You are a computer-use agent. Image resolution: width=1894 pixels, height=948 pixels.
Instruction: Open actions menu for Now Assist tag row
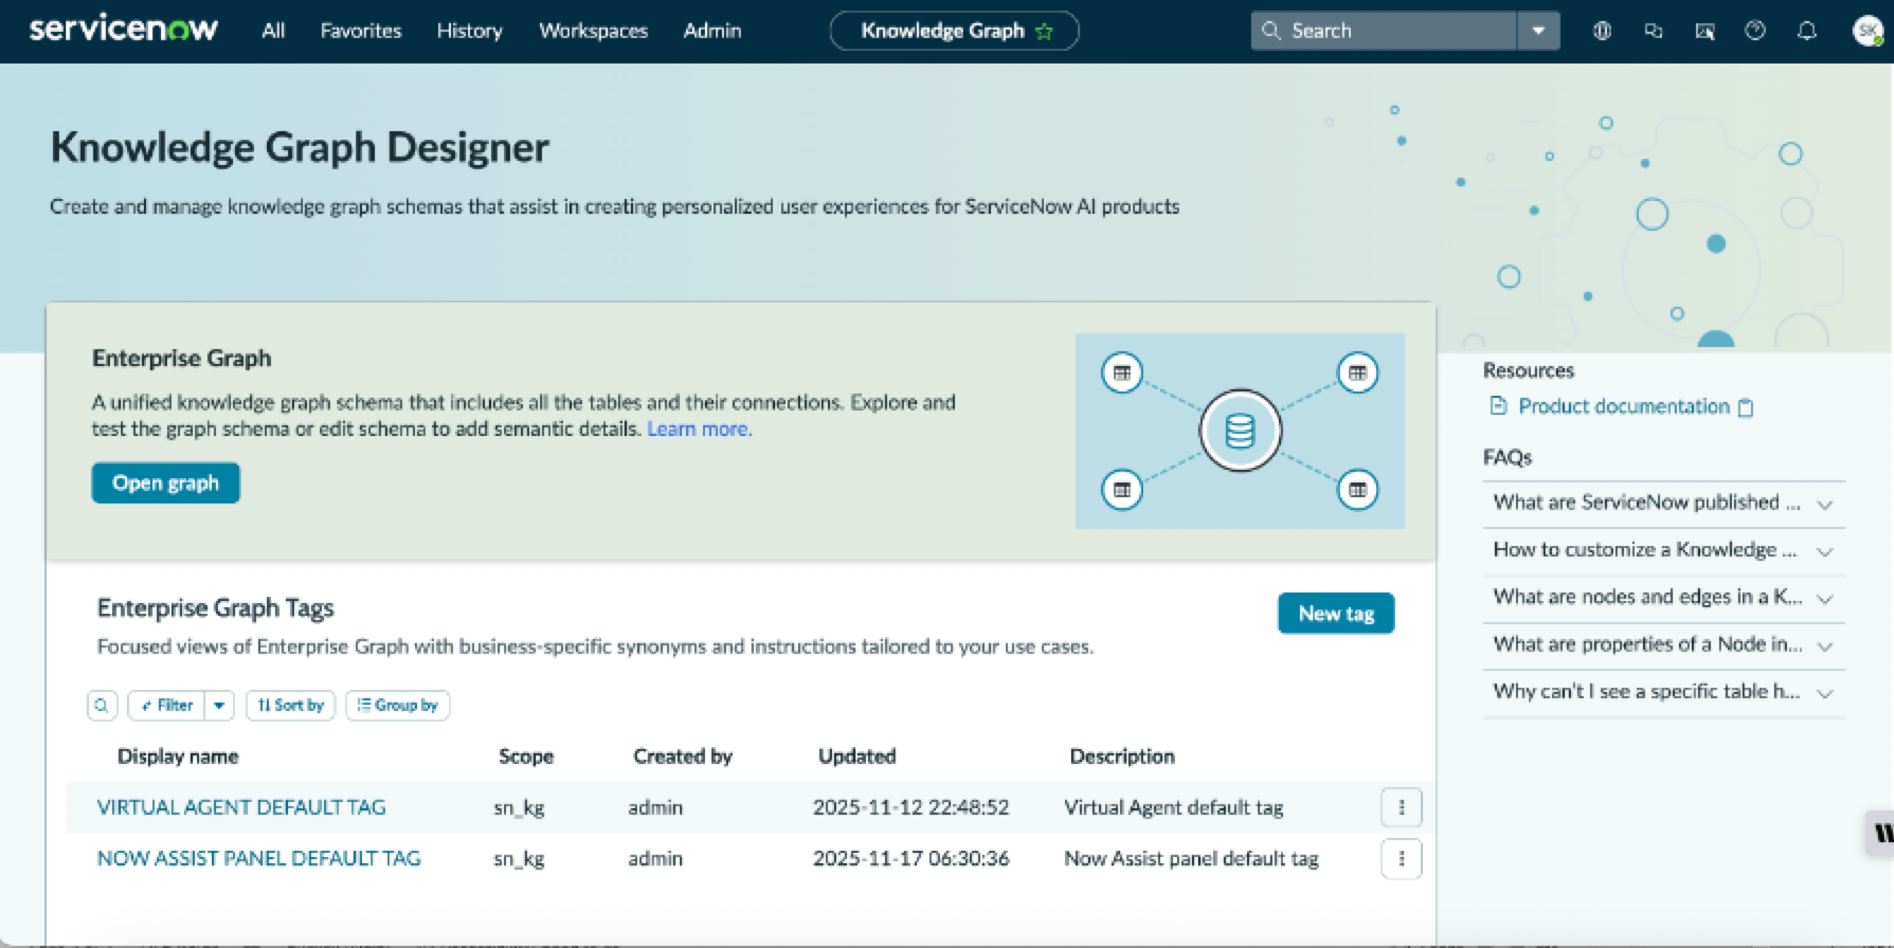[x=1401, y=858]
